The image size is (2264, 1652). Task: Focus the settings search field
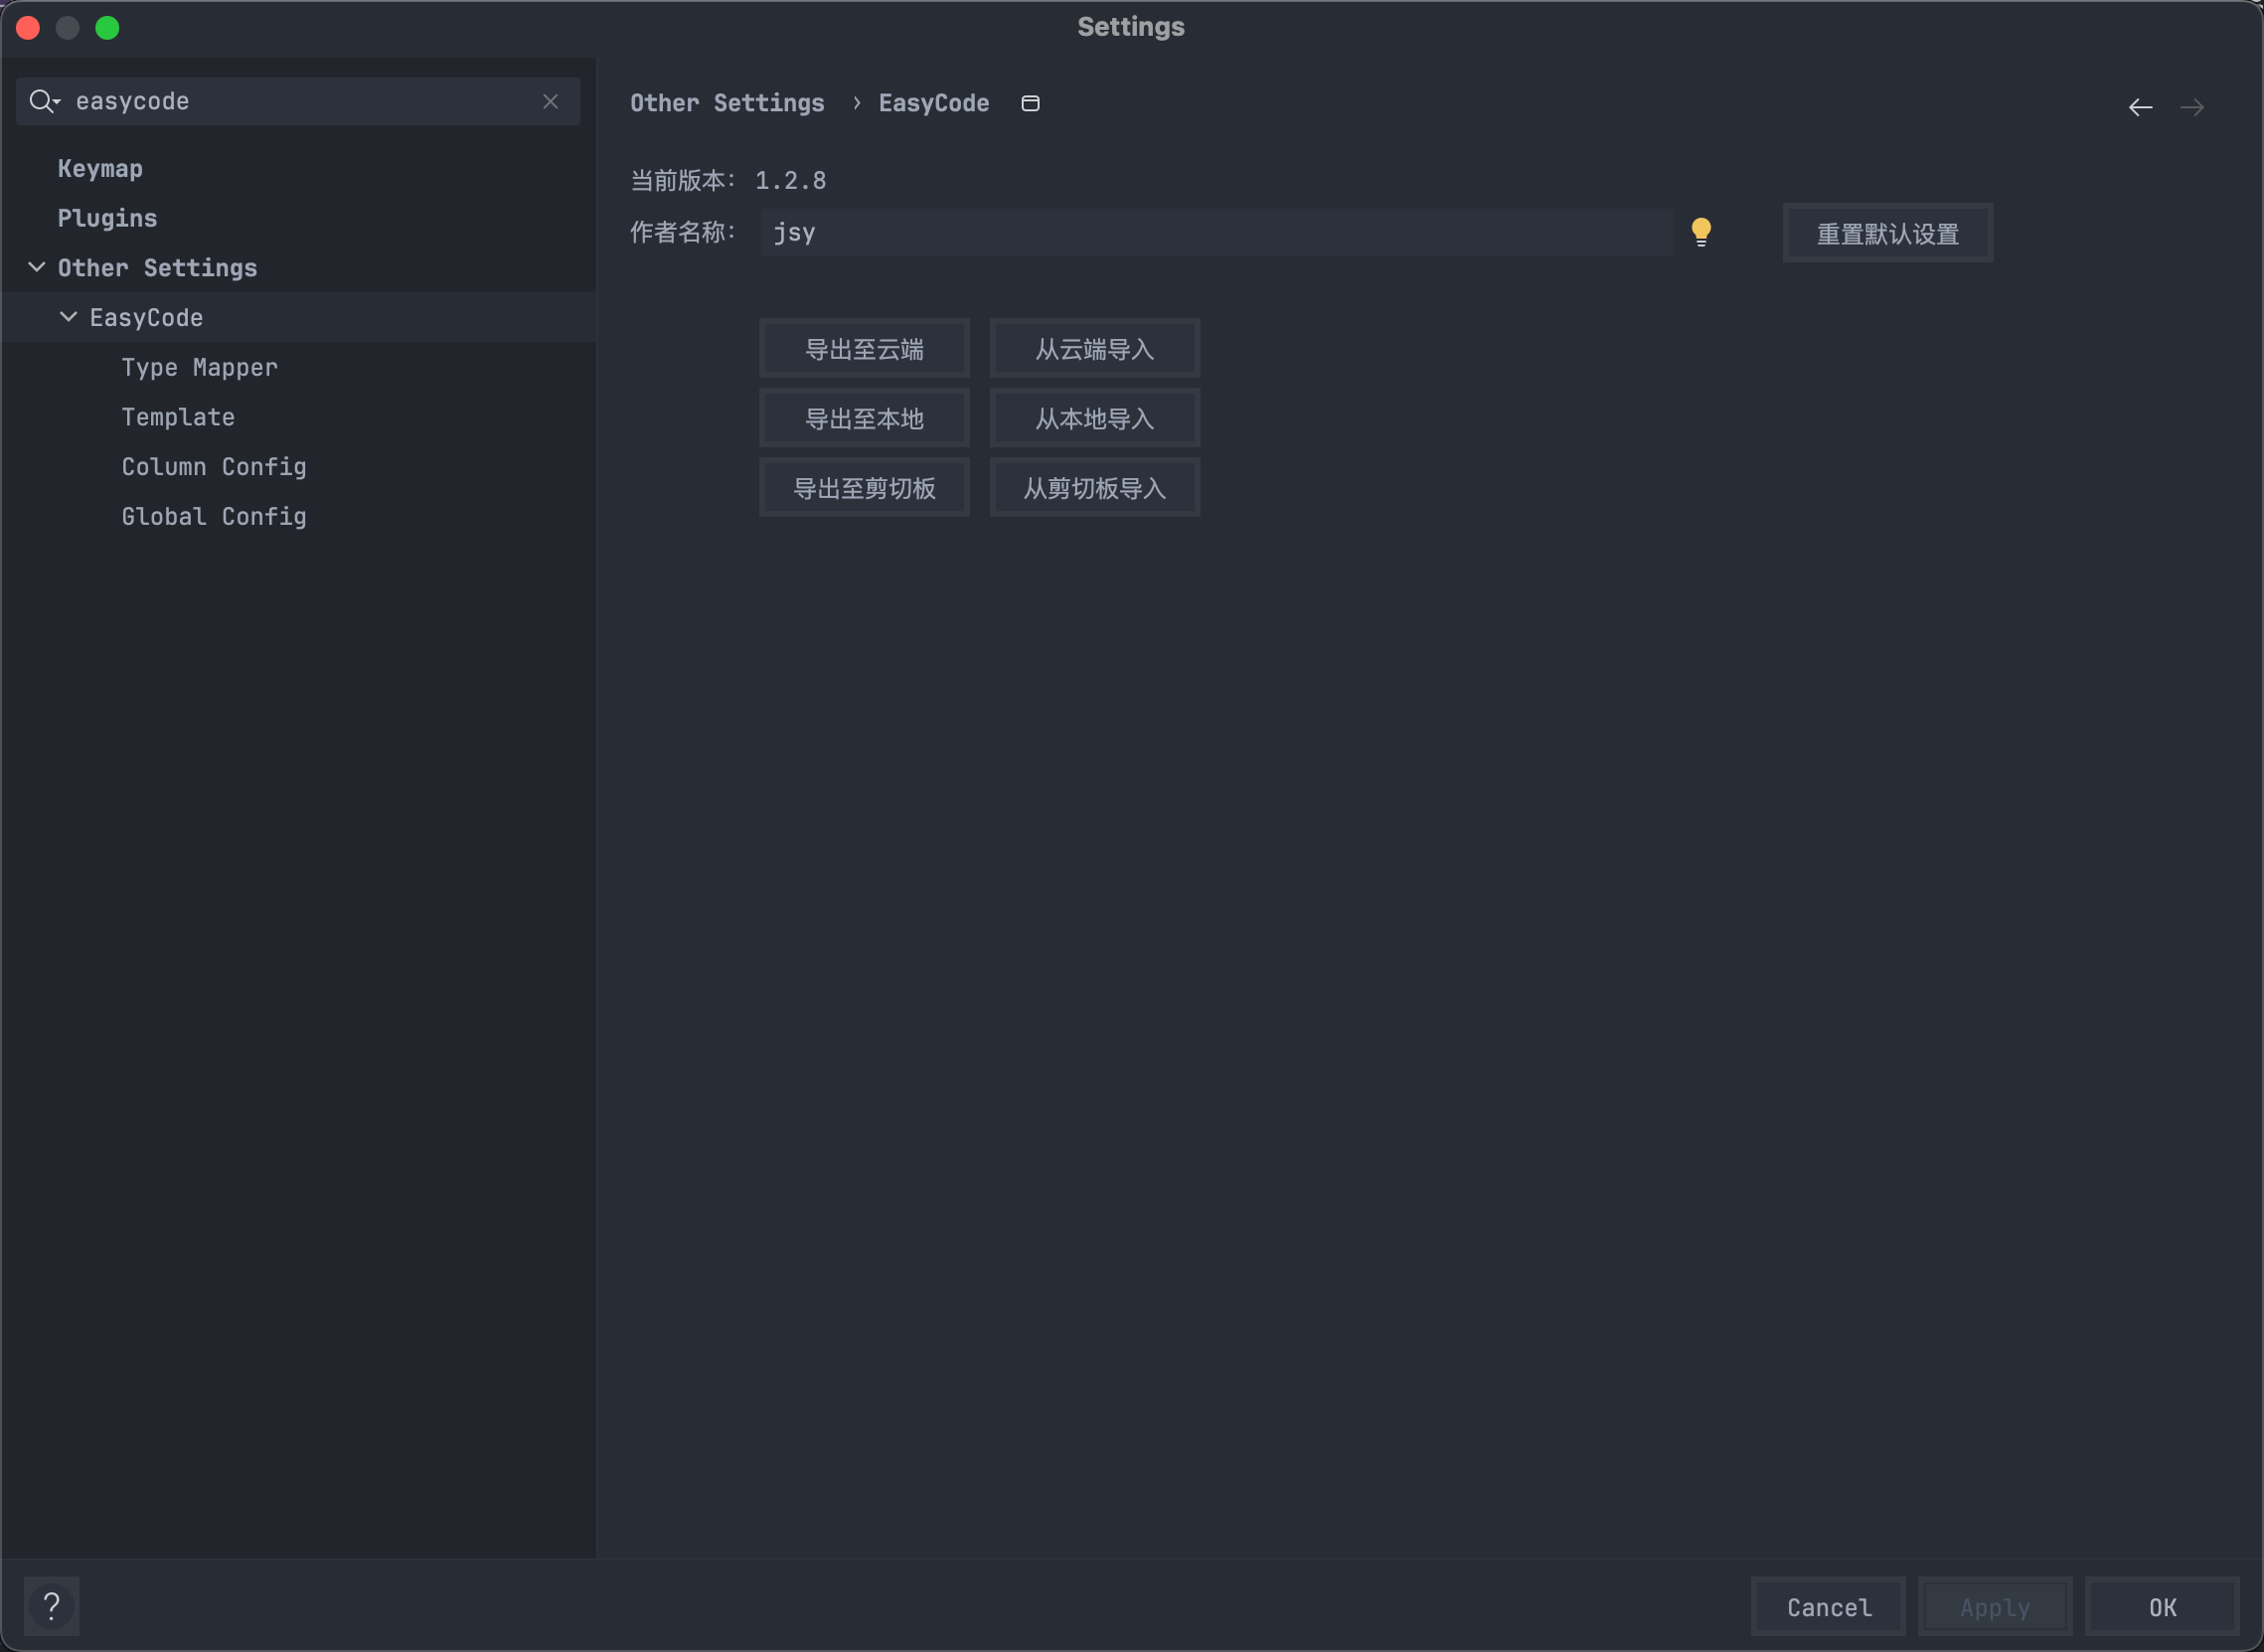point(298,101)
